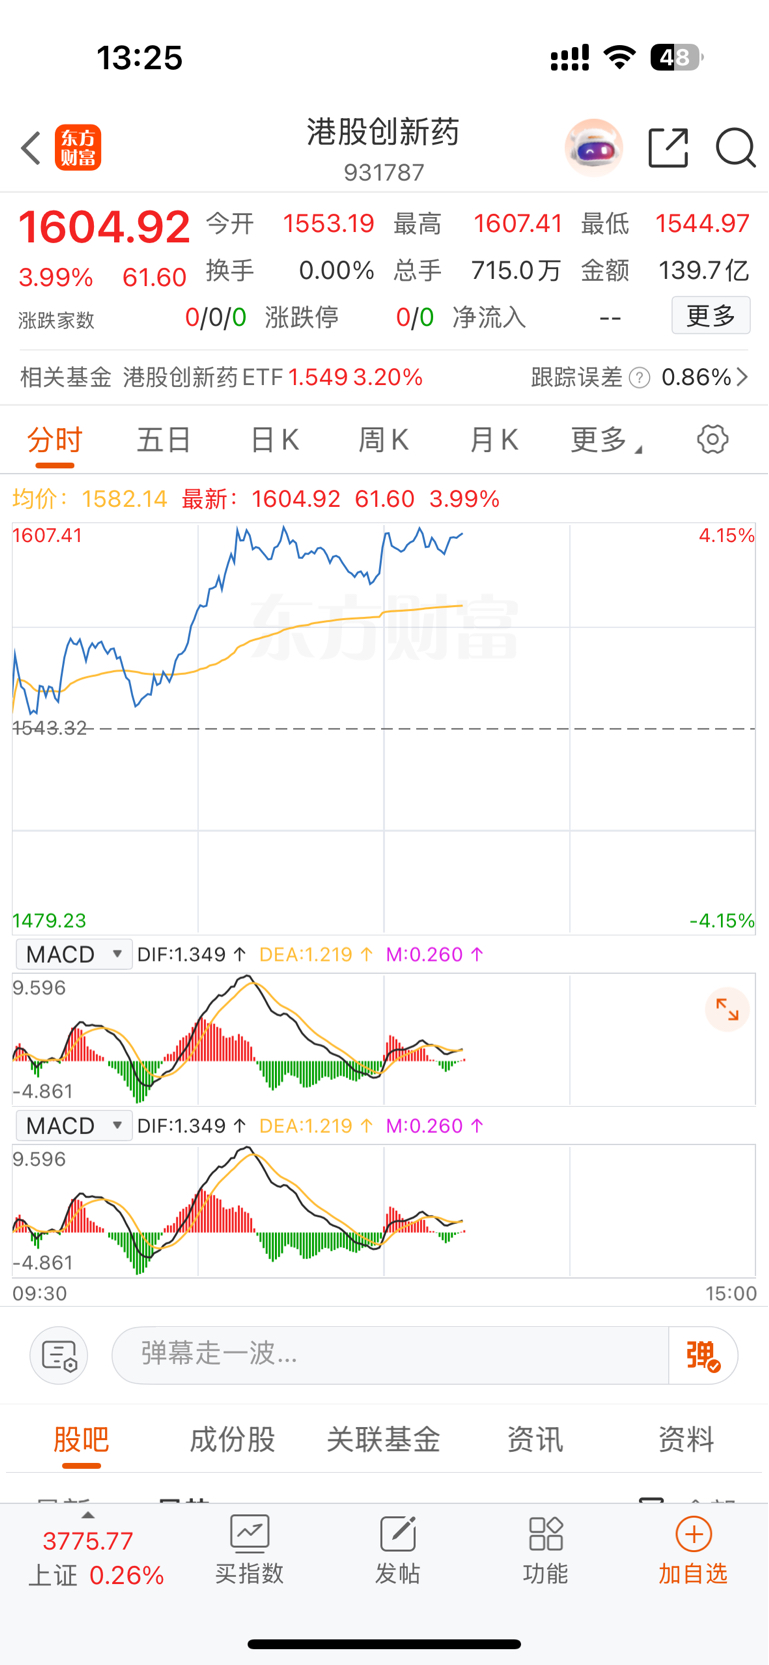The width and height of the screenshot is (769, 1665).
Task: Tap the 发帖 compose icon
Action: pyautogui.click(x=397, y=1550)
